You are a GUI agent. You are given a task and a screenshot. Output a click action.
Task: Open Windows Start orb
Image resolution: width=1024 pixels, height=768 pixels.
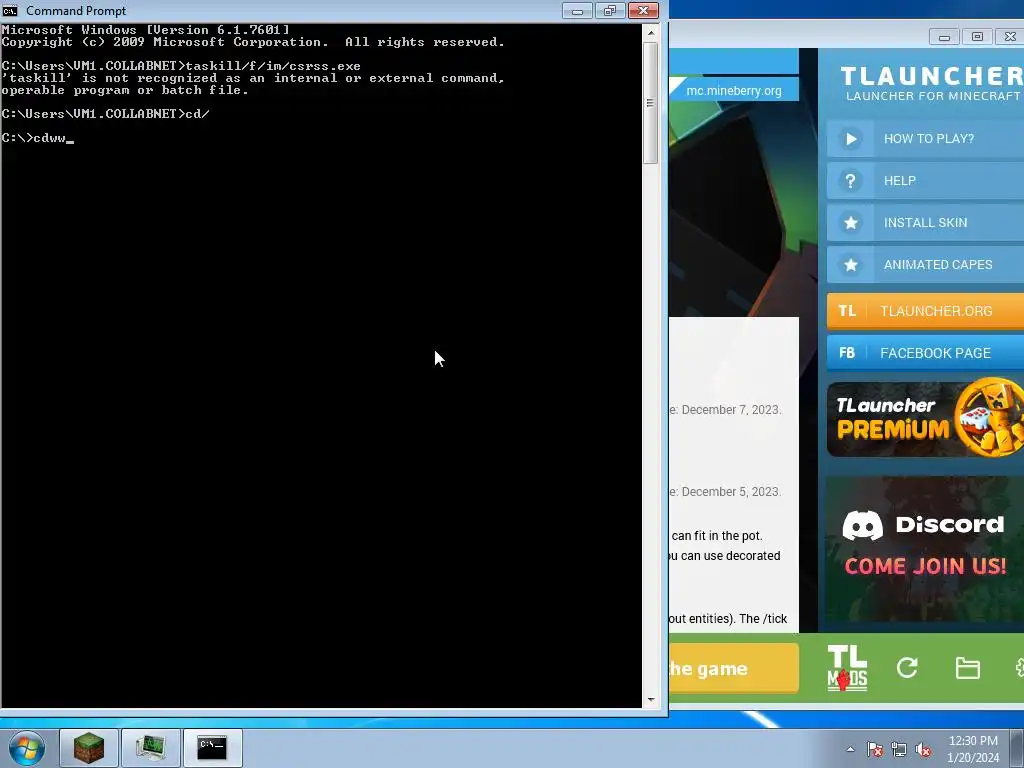[27, 748]
